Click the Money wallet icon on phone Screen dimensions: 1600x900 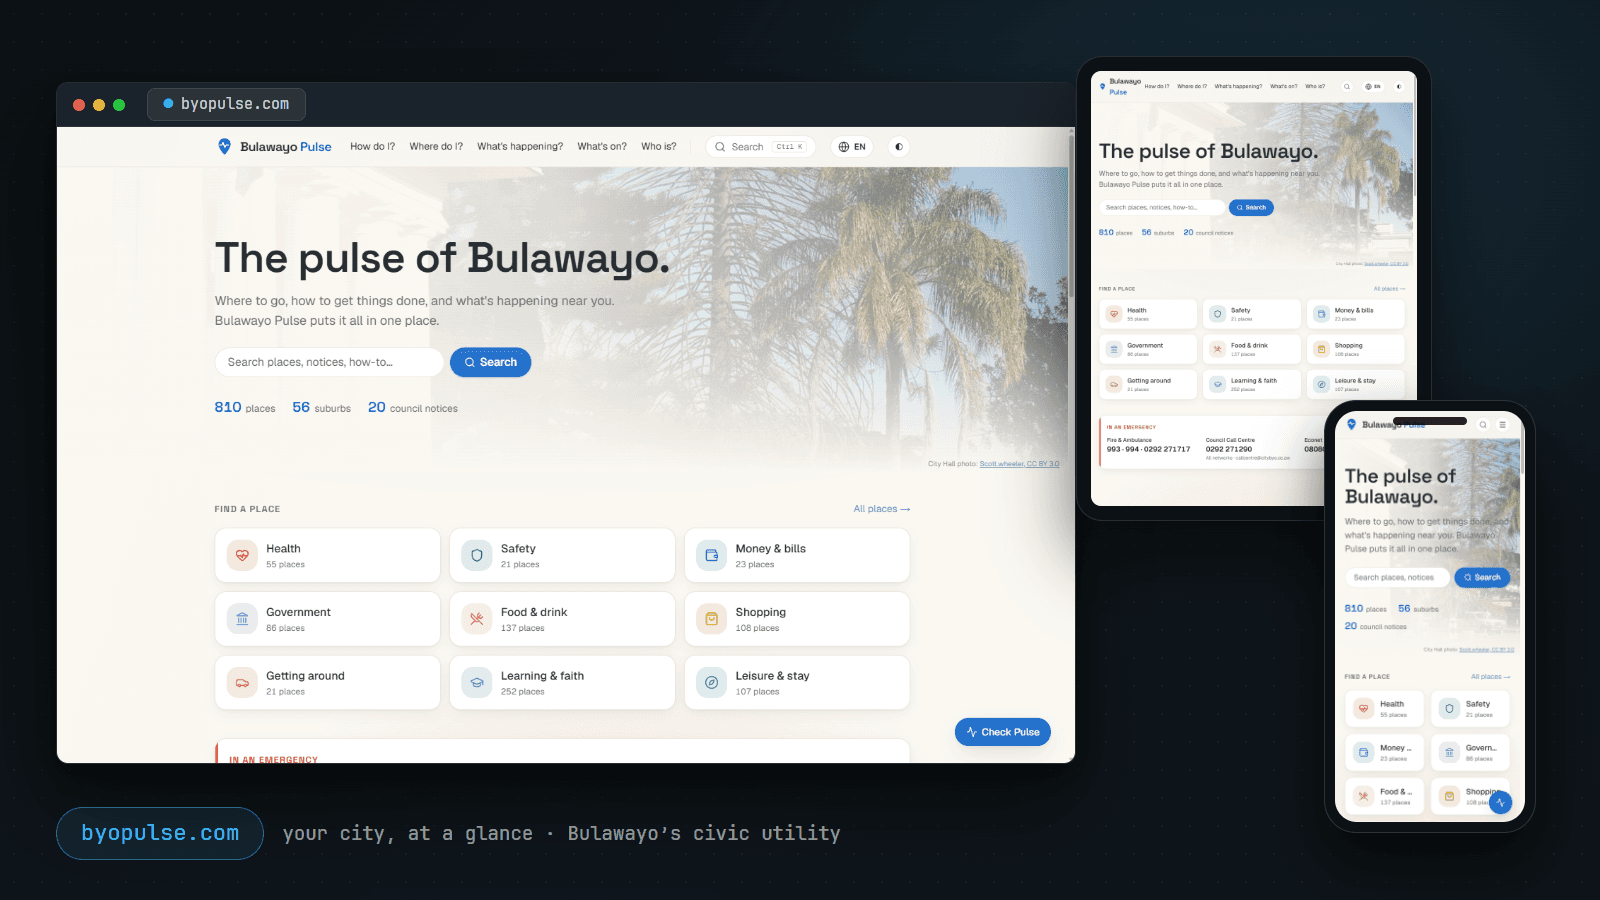[1363, 752]
